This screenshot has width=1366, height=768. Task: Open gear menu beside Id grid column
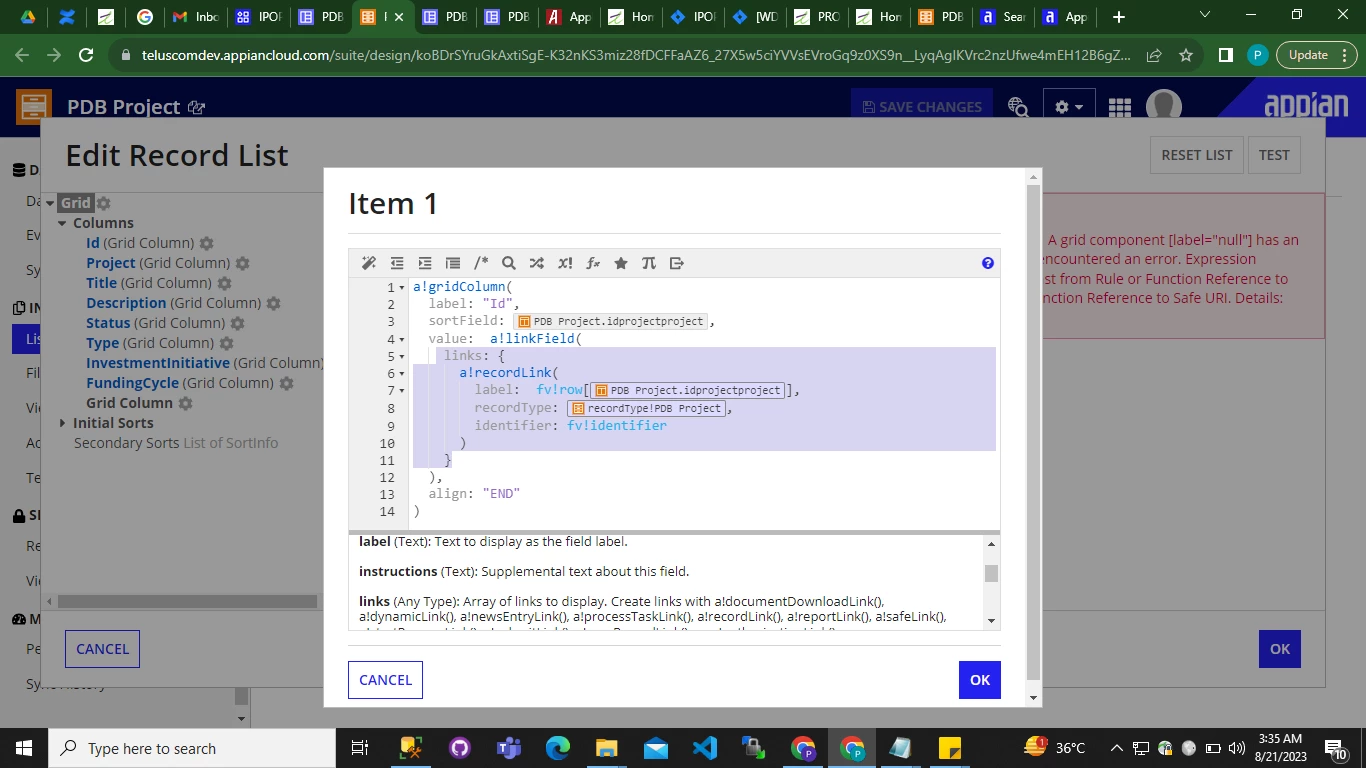coord(206,243)
